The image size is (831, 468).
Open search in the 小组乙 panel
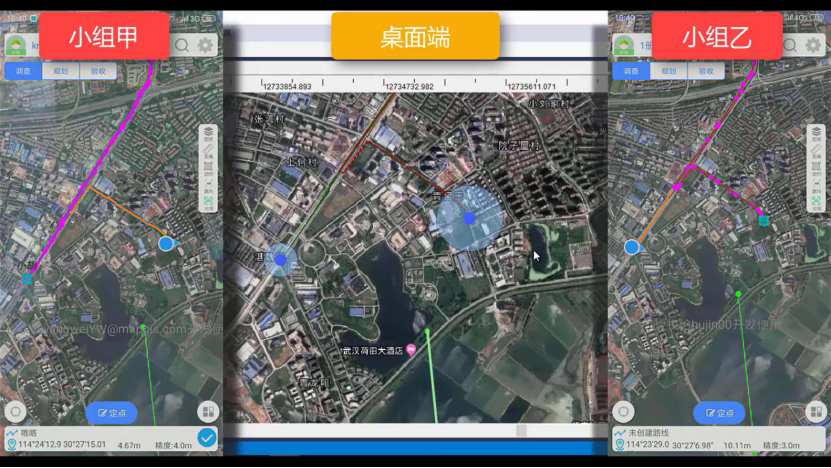(x=790, y=46)
